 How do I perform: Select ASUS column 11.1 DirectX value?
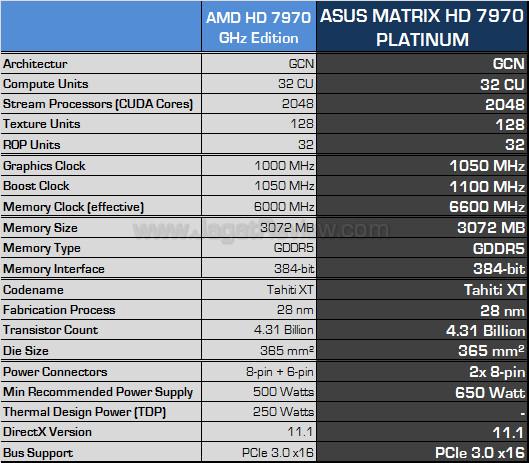508,433
